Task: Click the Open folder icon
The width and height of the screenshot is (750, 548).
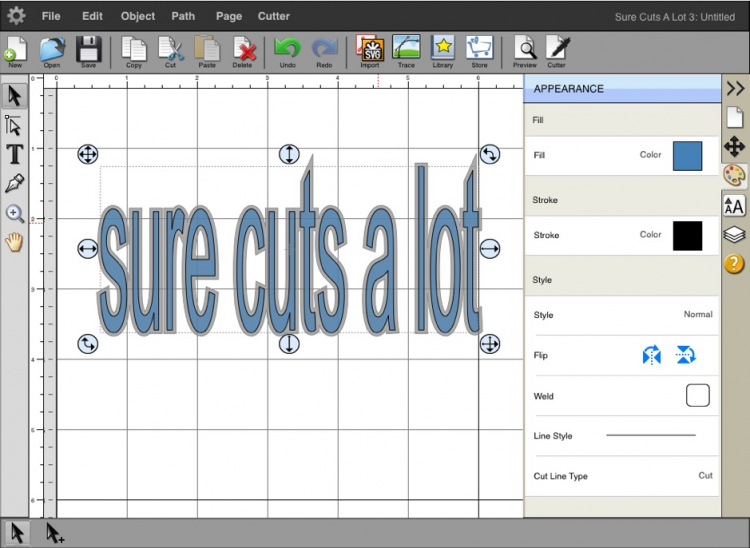Action: tap(52, 52)
